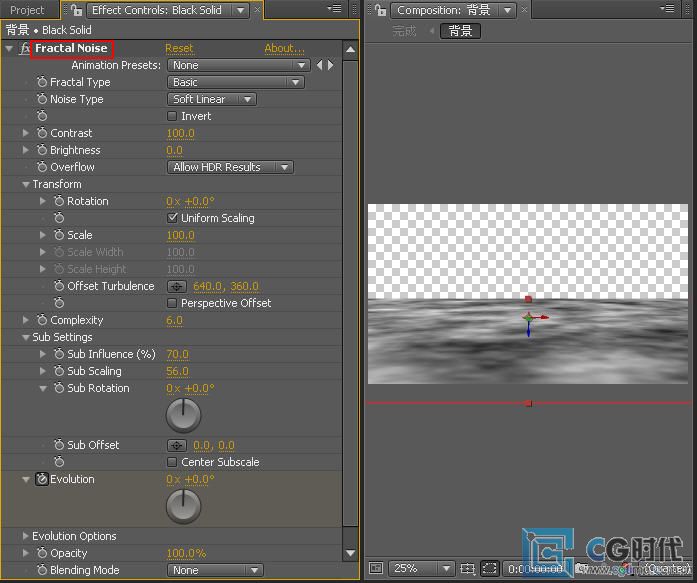Click Brightness stopwatch icon

pyautogui.click(x=42, y=150)
